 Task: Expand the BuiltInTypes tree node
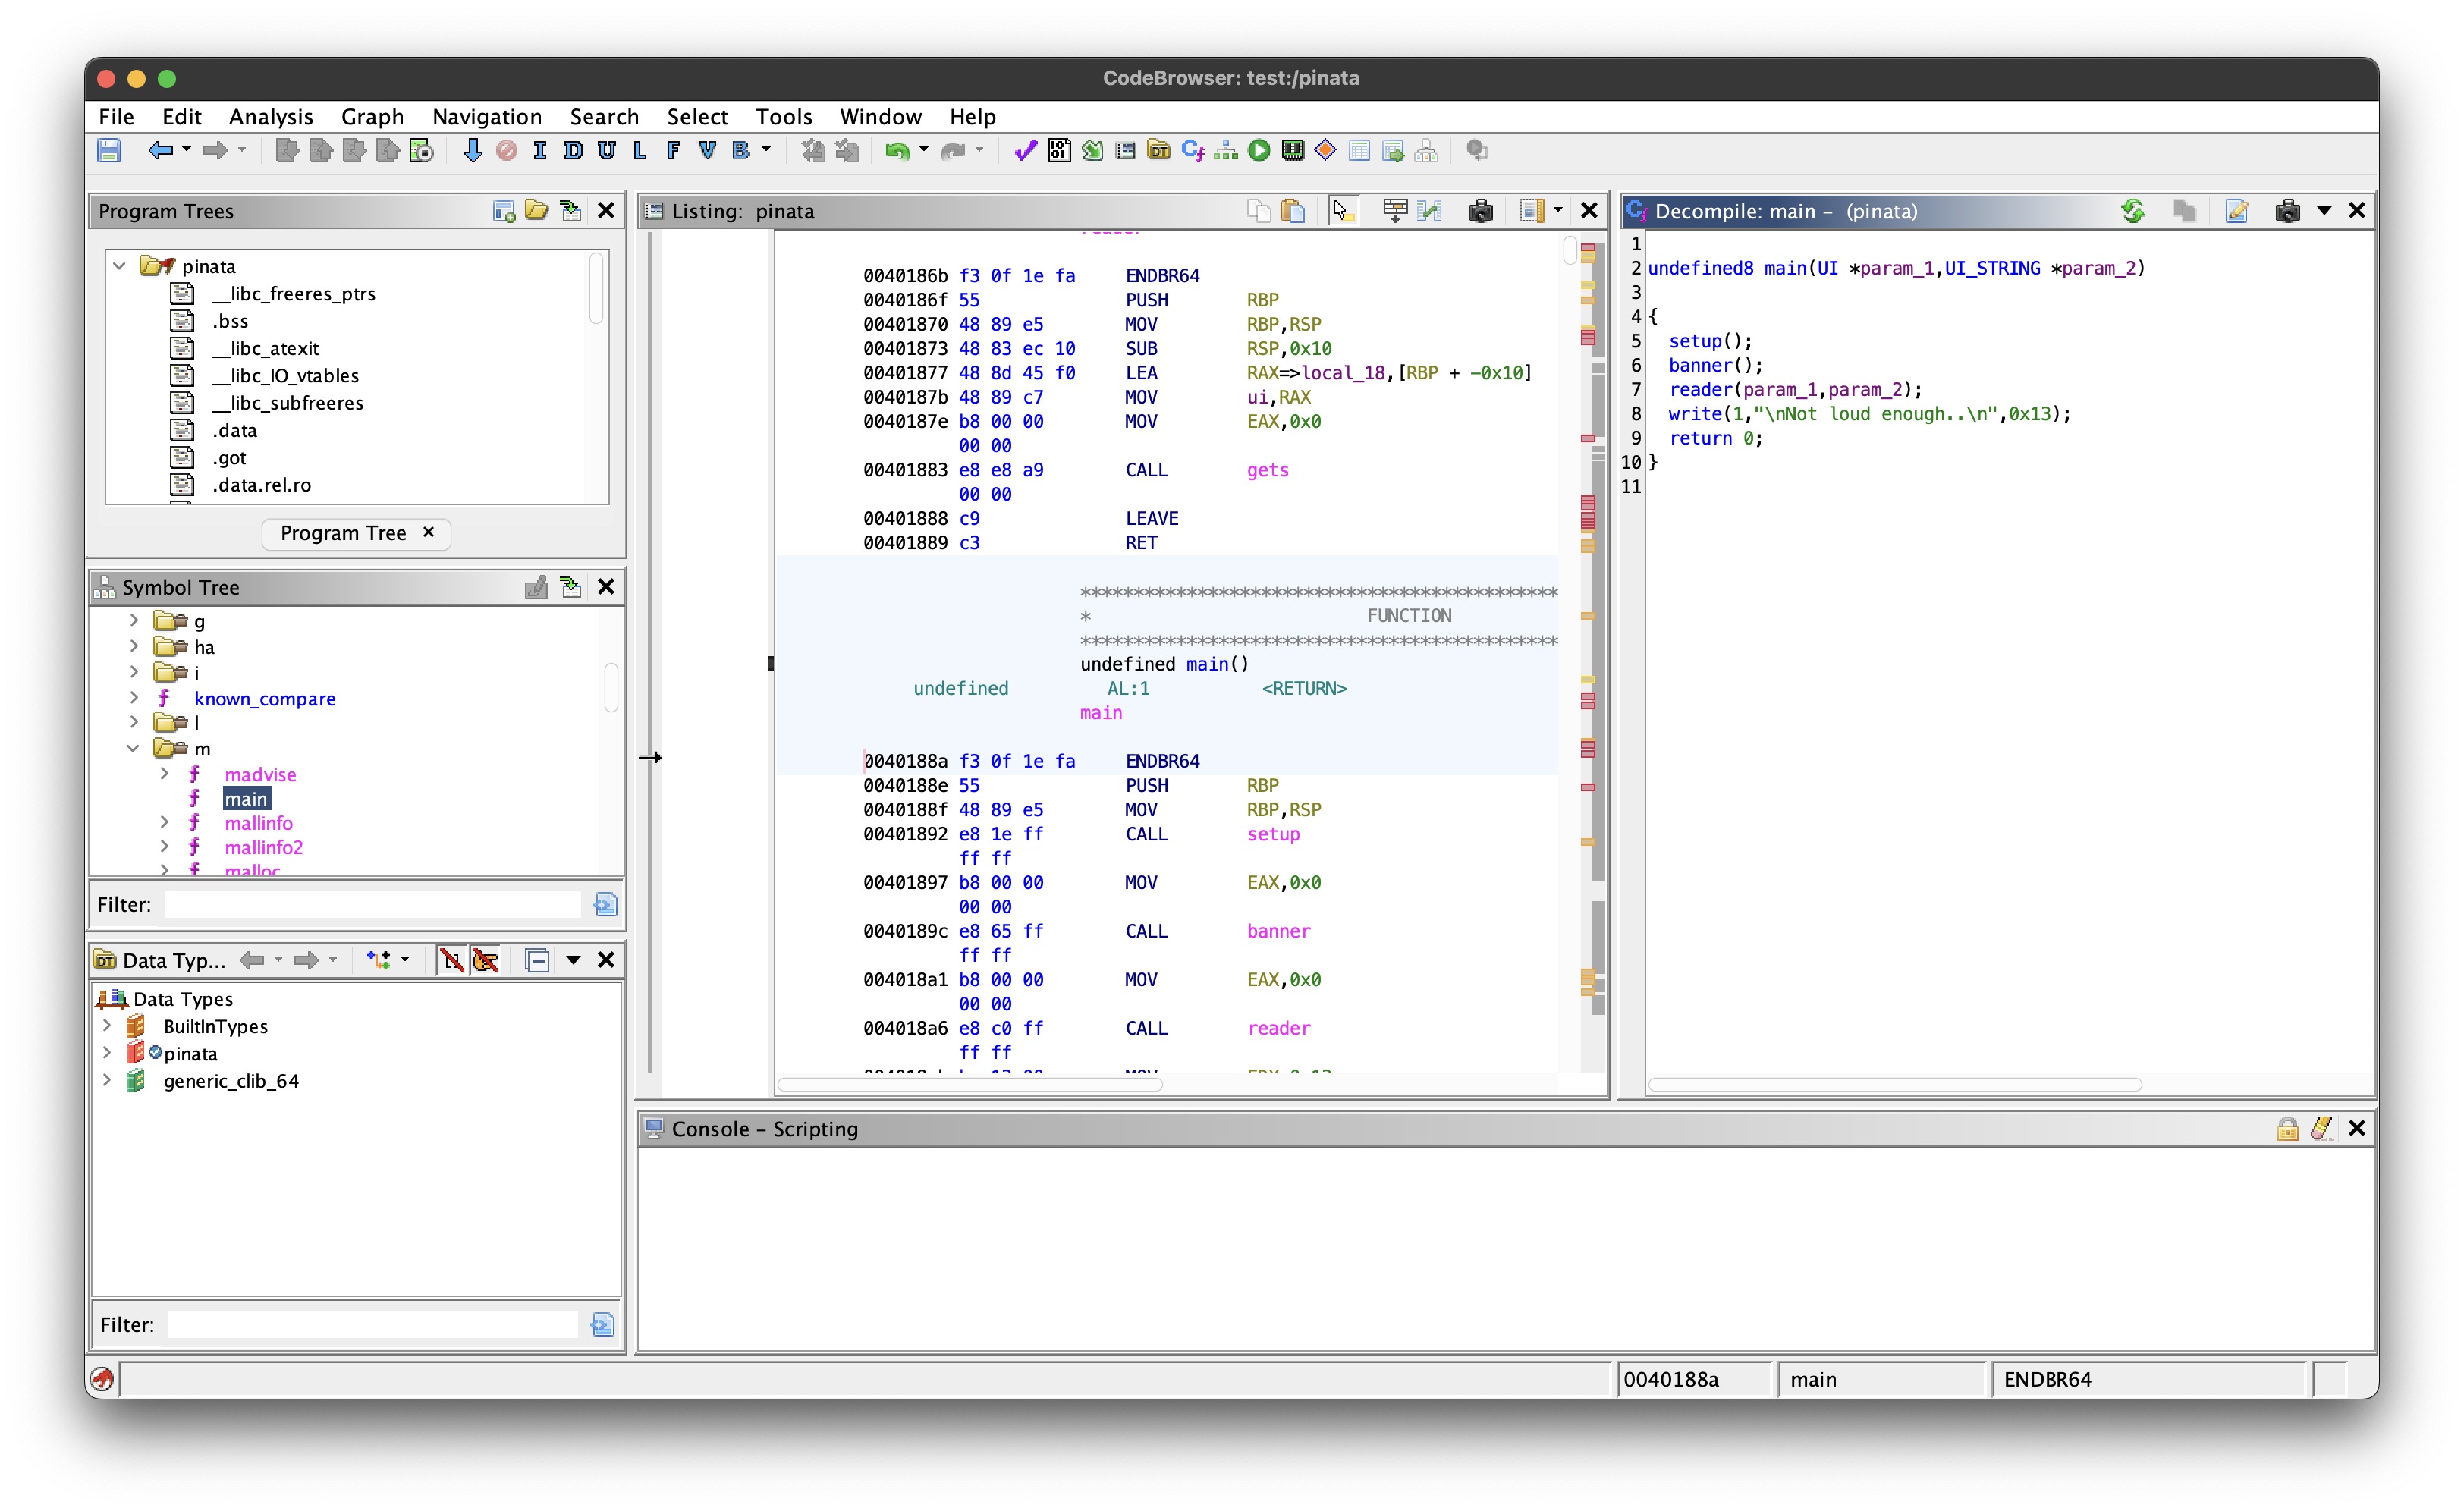107,1025
